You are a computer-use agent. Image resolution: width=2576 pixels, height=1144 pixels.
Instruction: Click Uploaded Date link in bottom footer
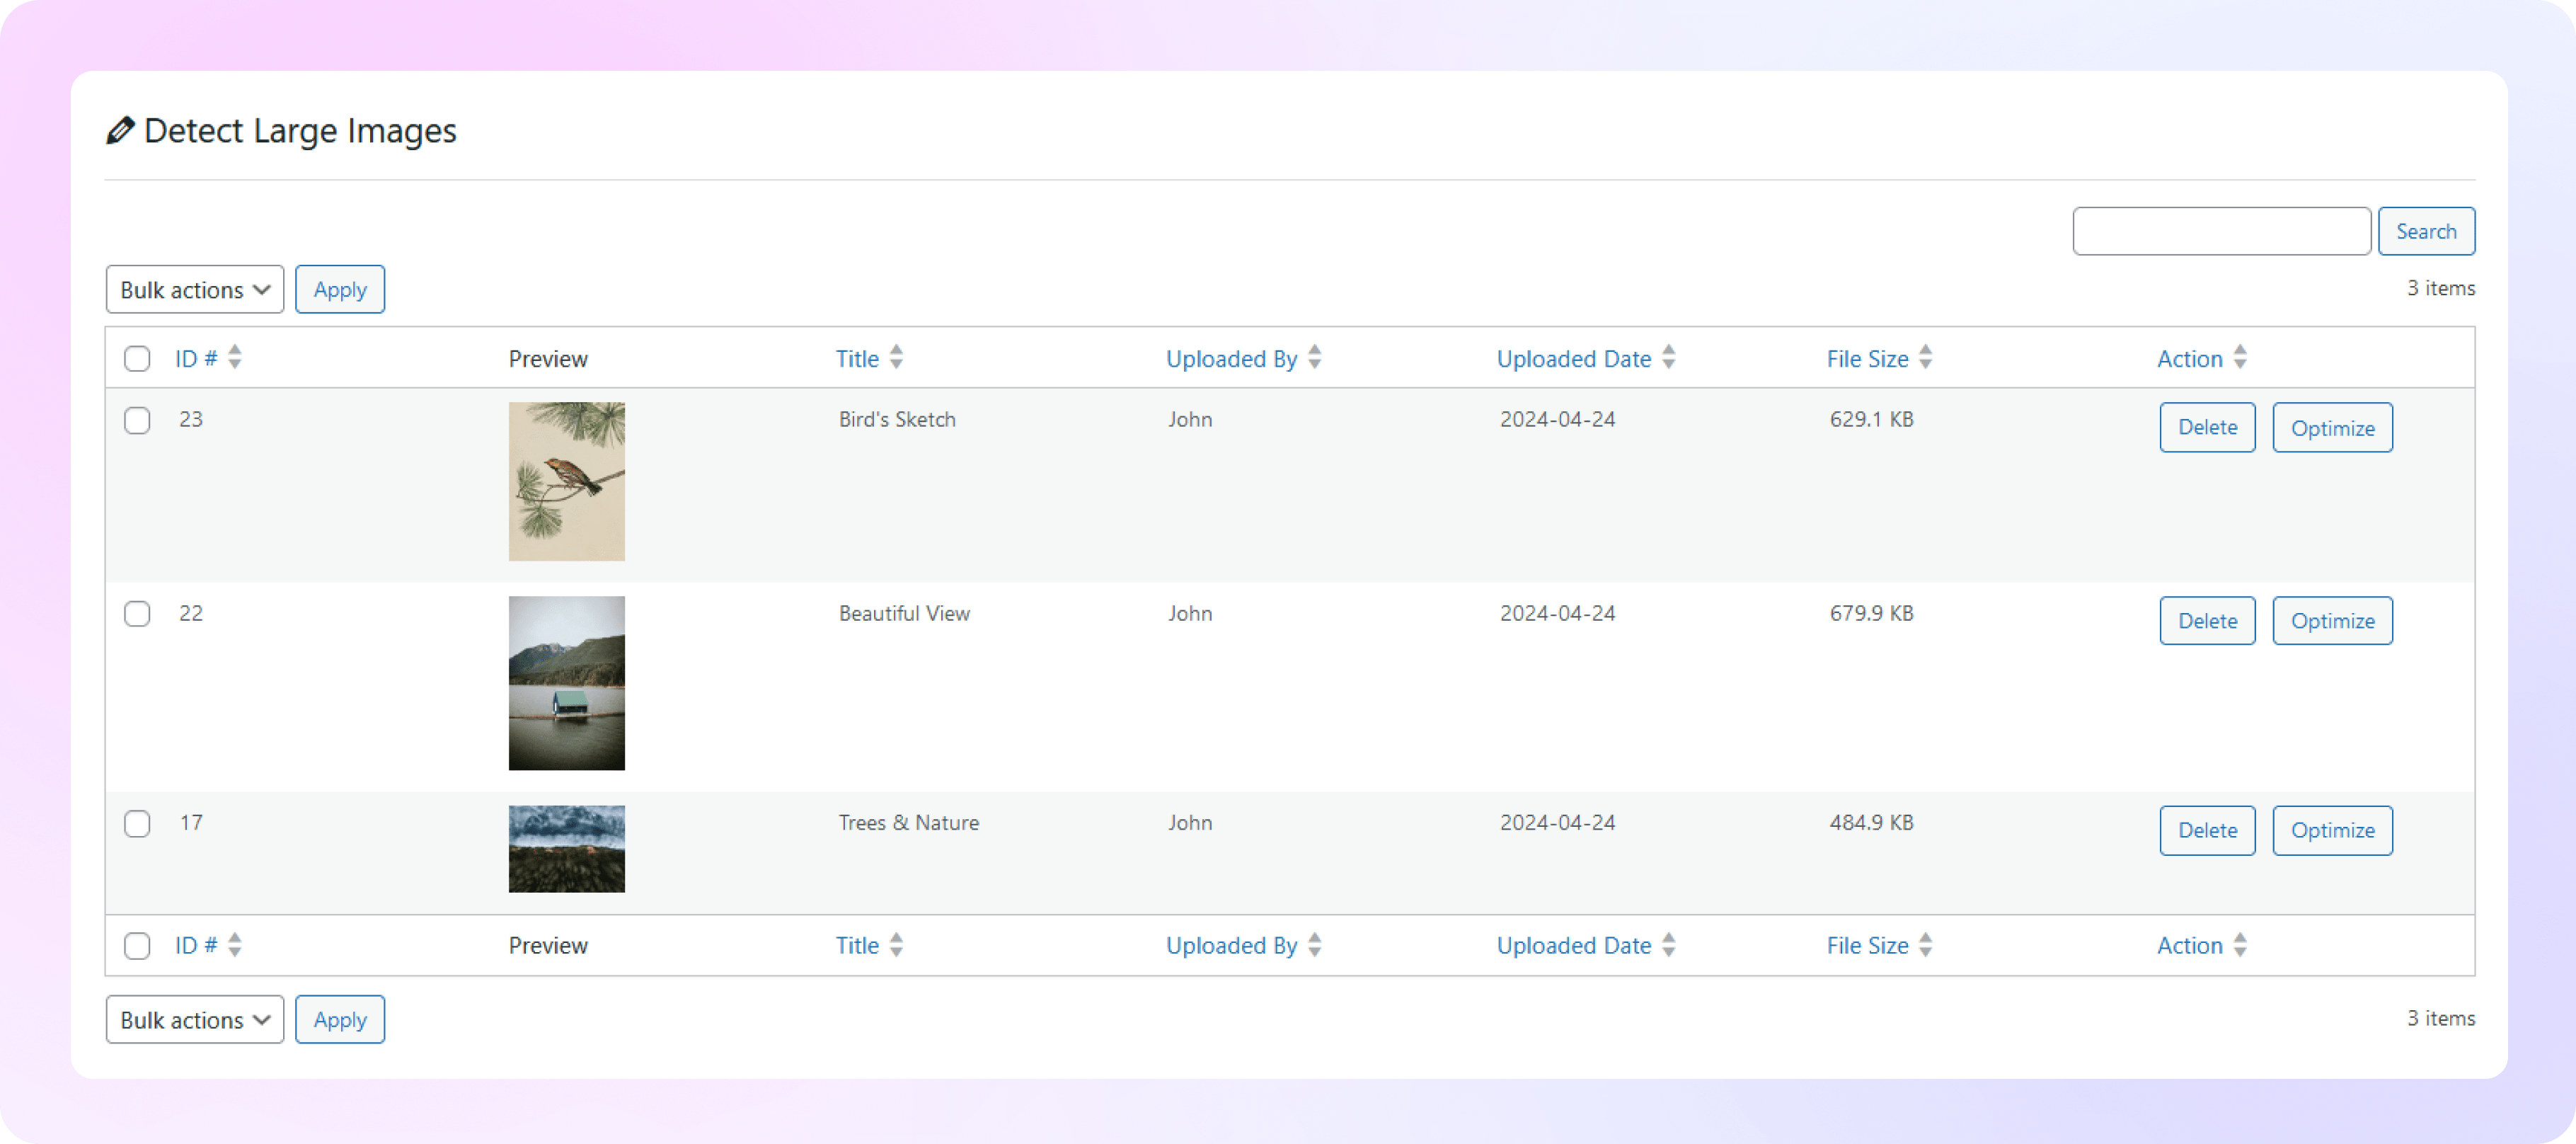[1574, 946]
